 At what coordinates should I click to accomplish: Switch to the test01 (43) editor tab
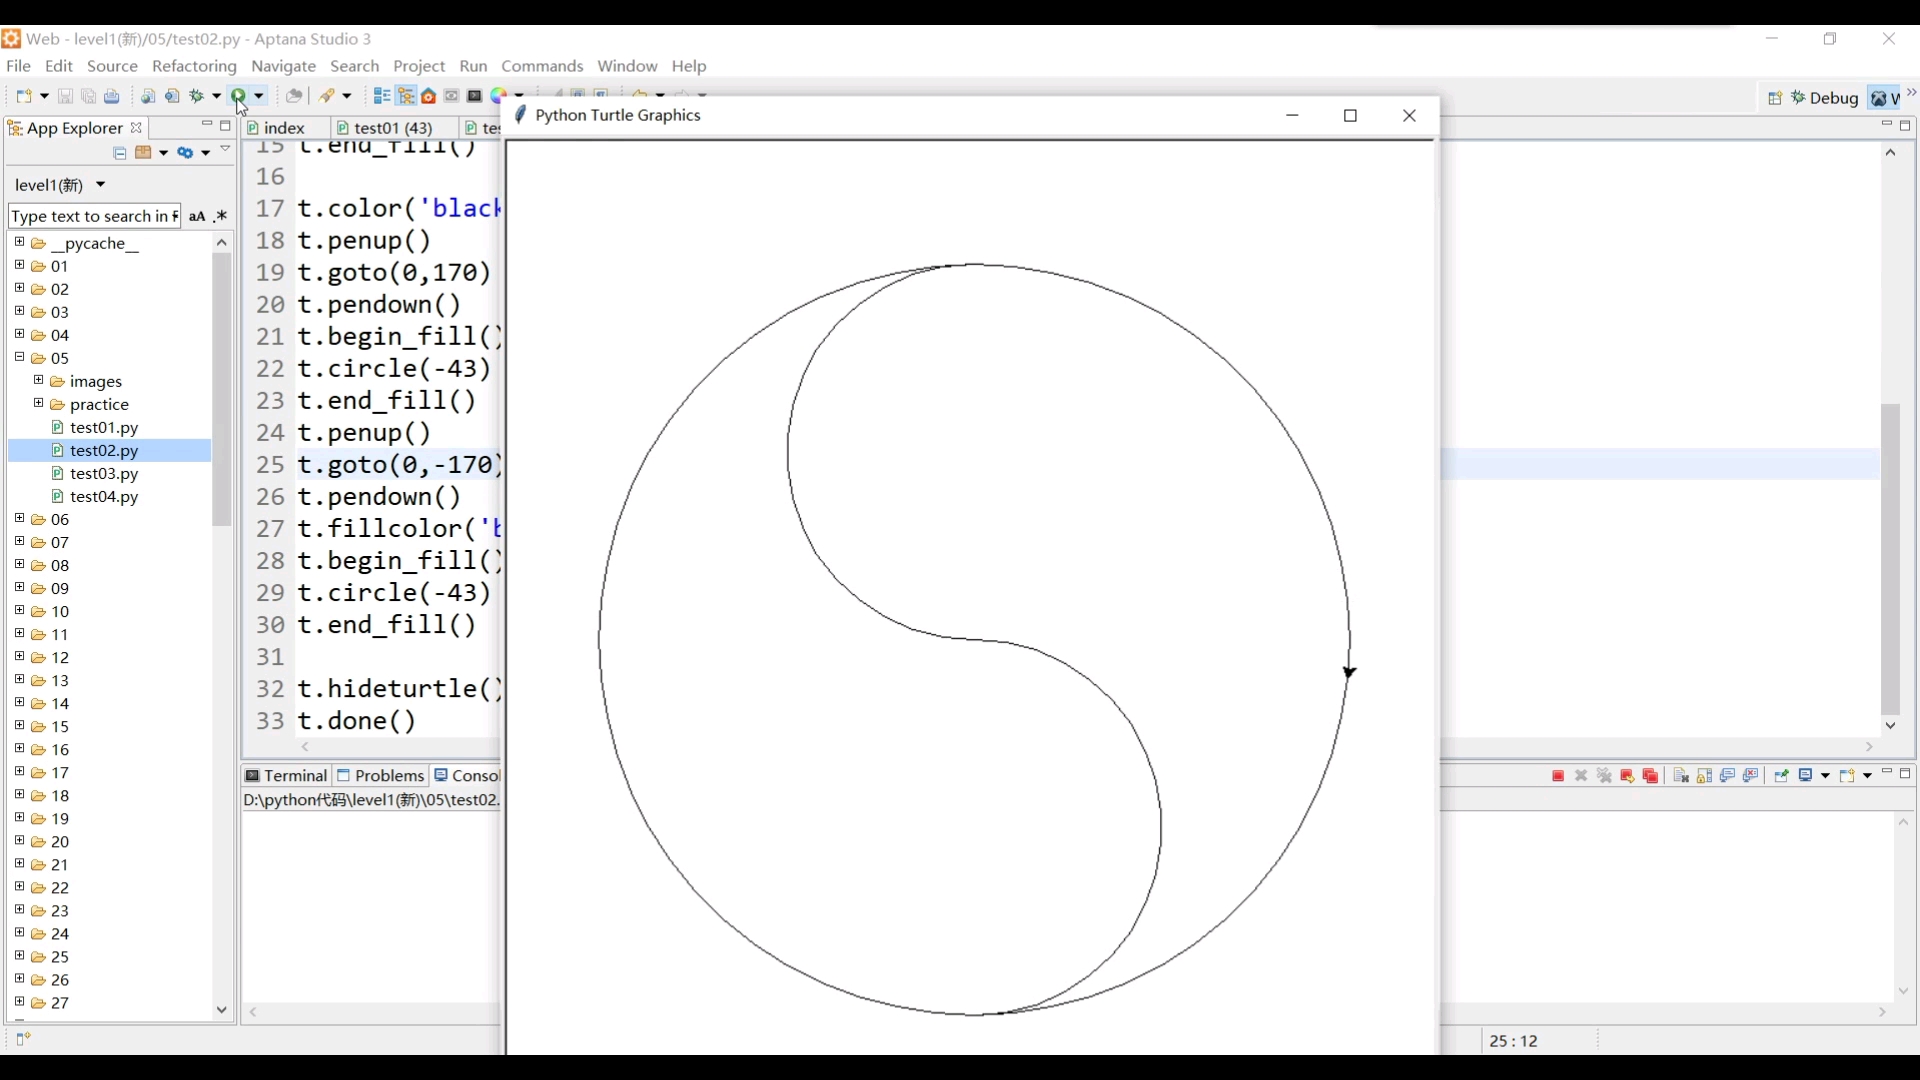[x=393, y=128]
